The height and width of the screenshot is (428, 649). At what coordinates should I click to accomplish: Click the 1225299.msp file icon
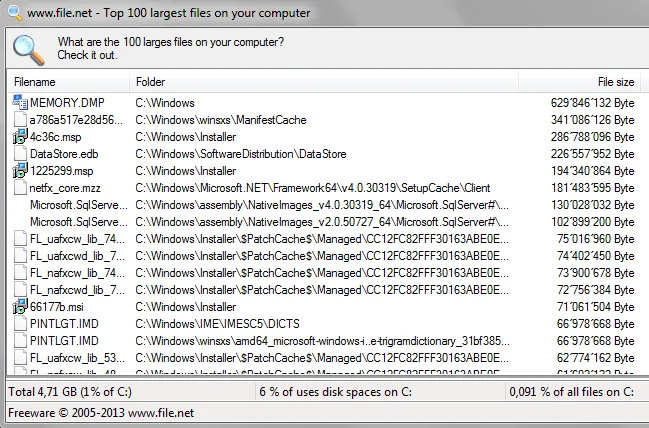(x=20, y=170)
